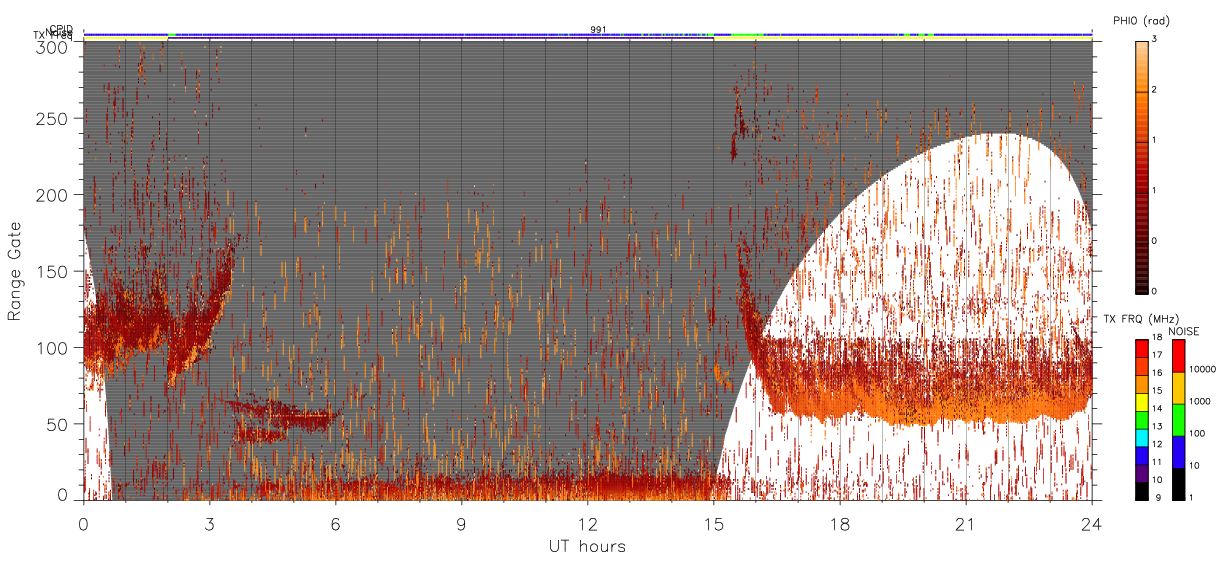Click the UT hours tick label '6'
The image size is (1228, 567).
point(335,523)
